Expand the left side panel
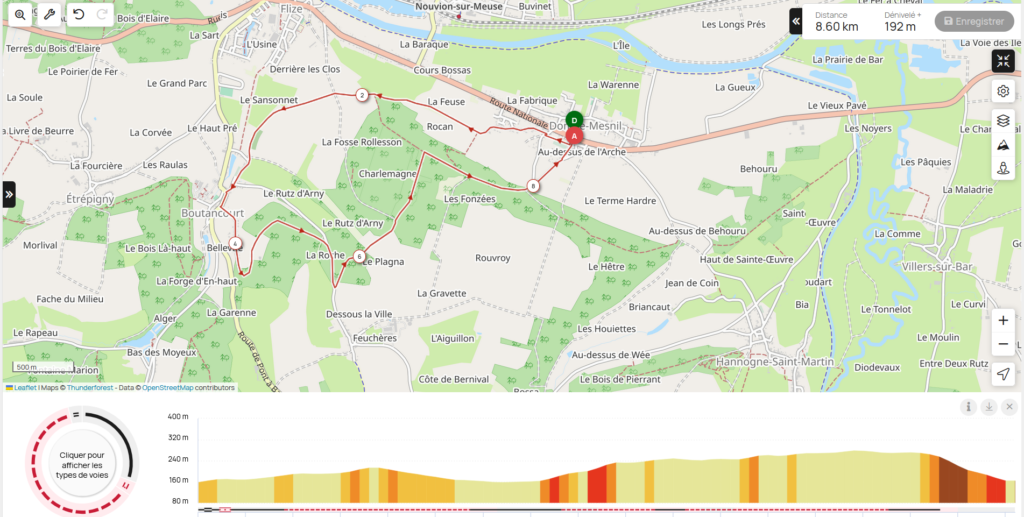The height and width of the screenshot is (517, 1024). tap(9, 195)
